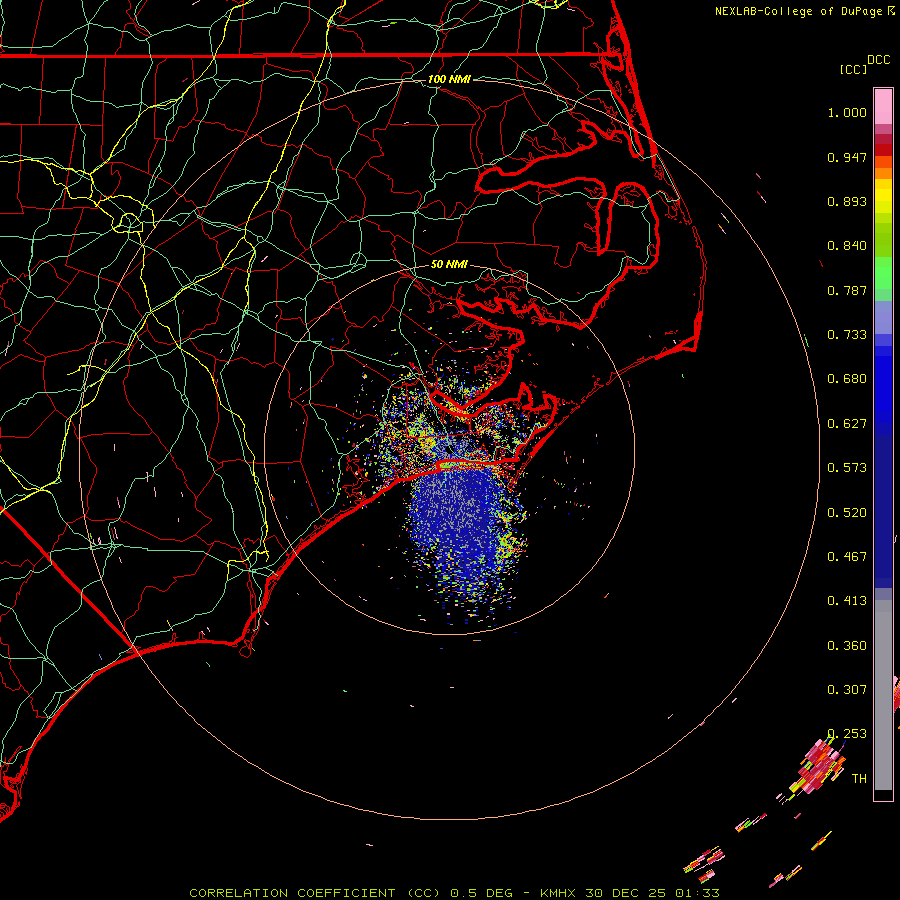Click the 0.893 legend value
The image size is (900, 900).
tap(847, 201)
